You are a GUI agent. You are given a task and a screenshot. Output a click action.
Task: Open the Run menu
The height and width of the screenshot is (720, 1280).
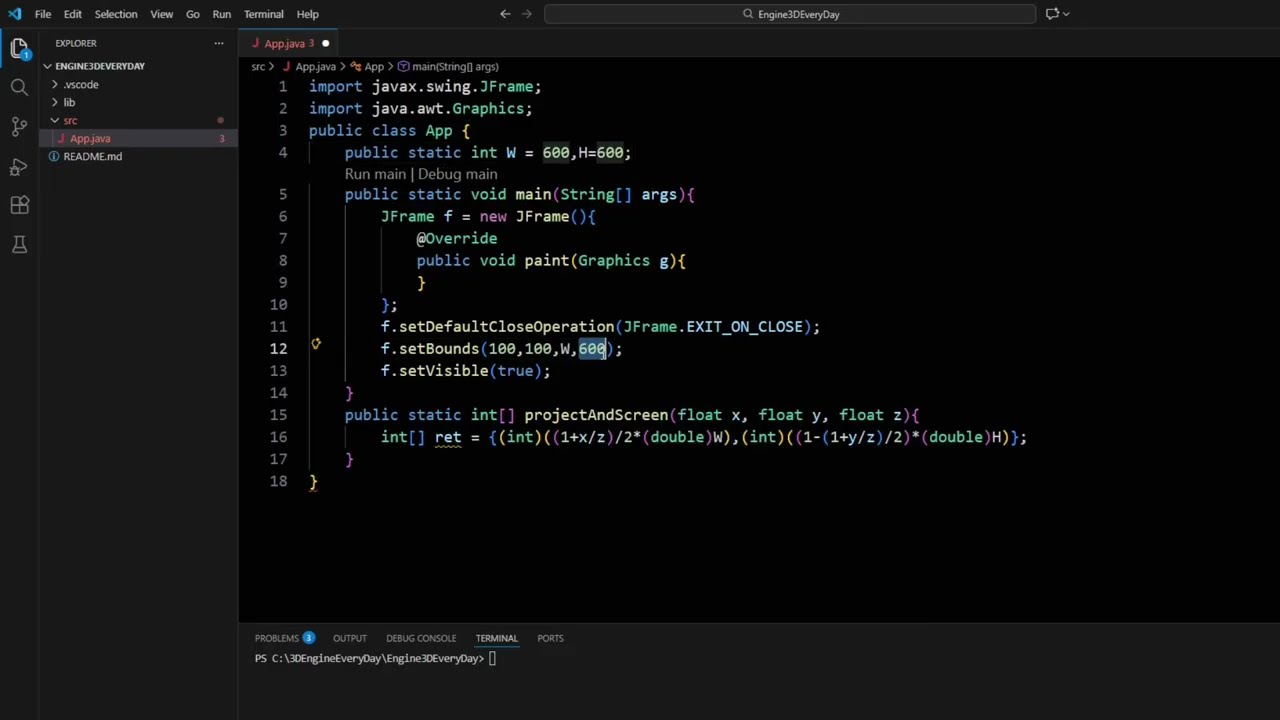pos(221,14)
